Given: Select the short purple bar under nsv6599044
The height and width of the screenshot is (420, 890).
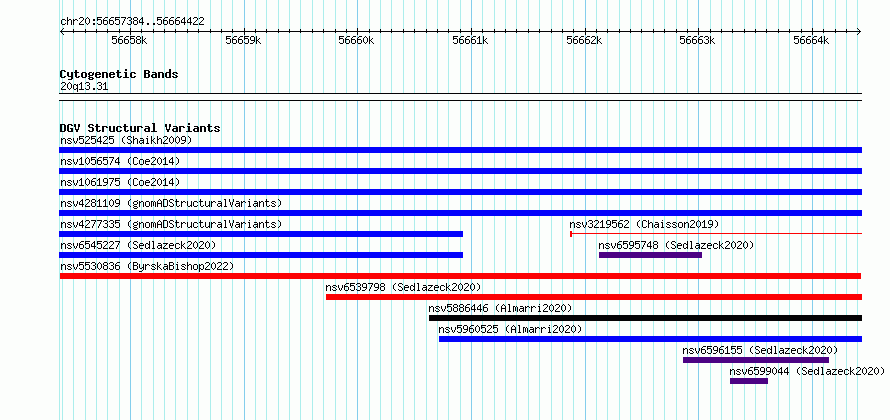Looking at the screenshot, I should click(749, 381).
